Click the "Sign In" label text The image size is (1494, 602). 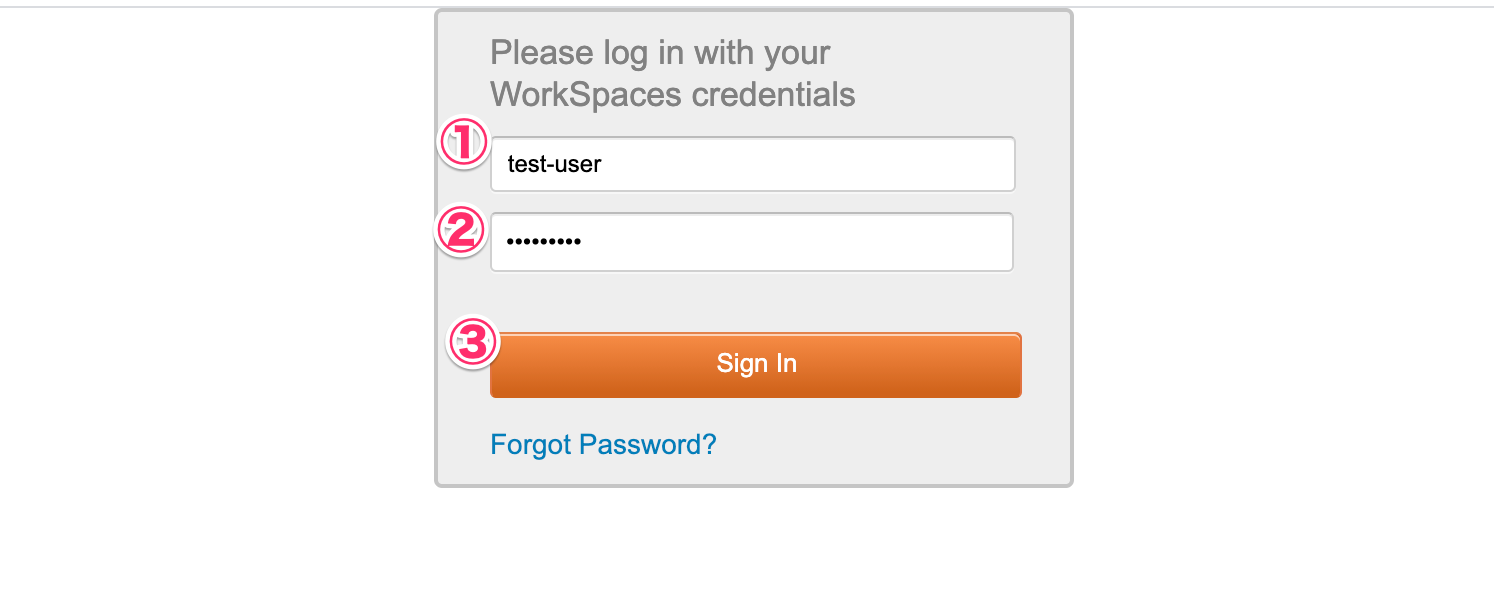pyautogui.click(x=756, y=363)
